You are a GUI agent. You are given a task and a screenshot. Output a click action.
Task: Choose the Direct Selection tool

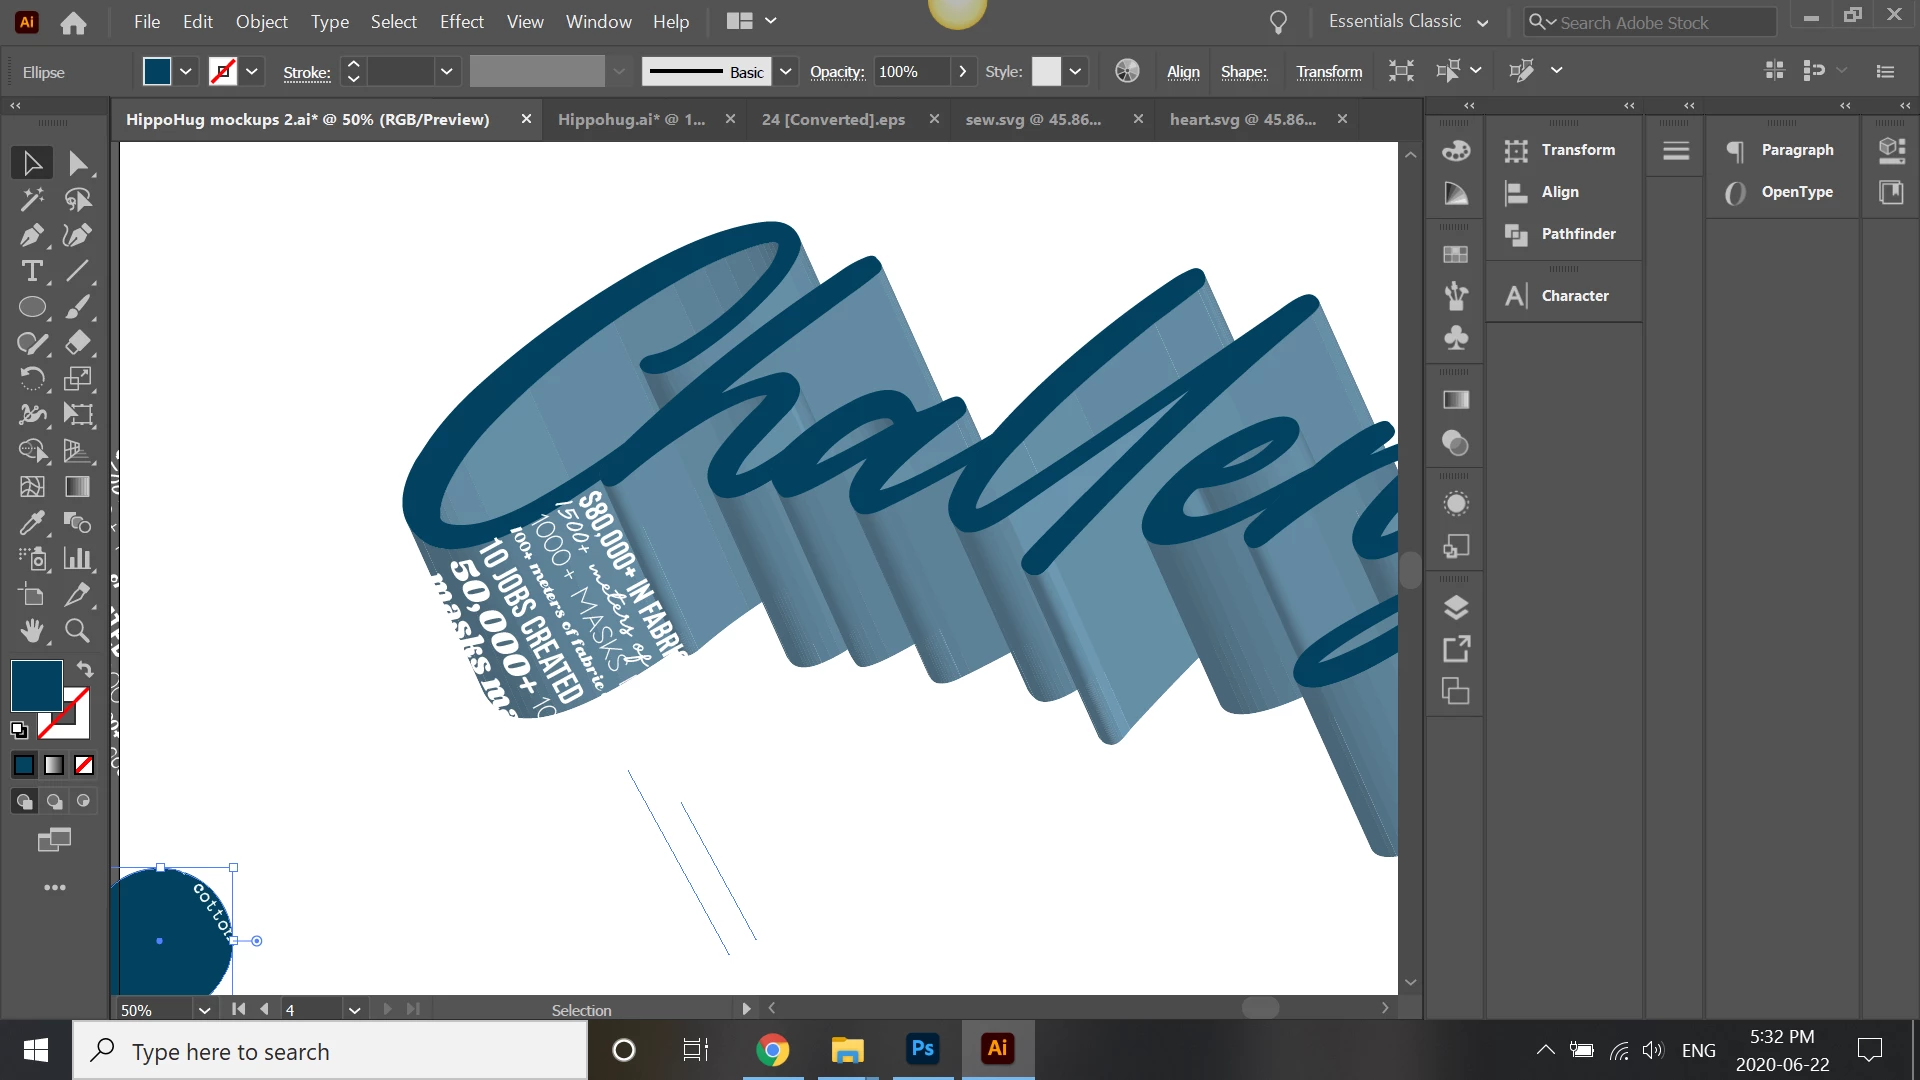(x=77, y=163)
